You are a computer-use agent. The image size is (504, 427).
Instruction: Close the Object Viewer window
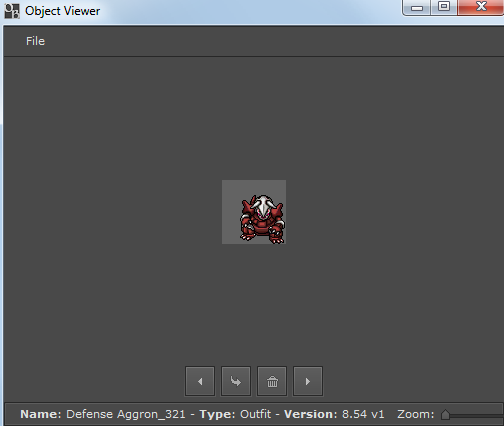click(481, 7)
